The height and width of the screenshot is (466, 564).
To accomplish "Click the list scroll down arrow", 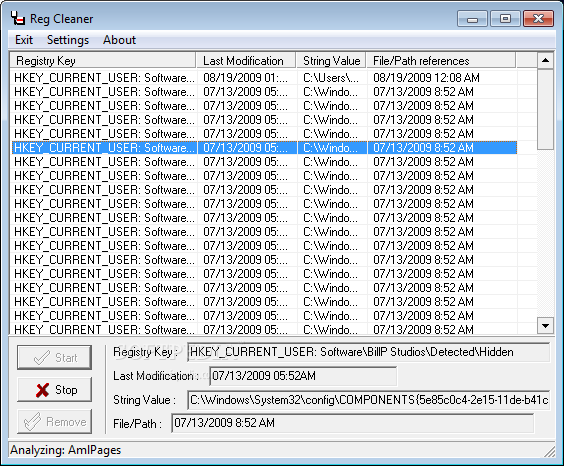I will [x=545, y=326].
